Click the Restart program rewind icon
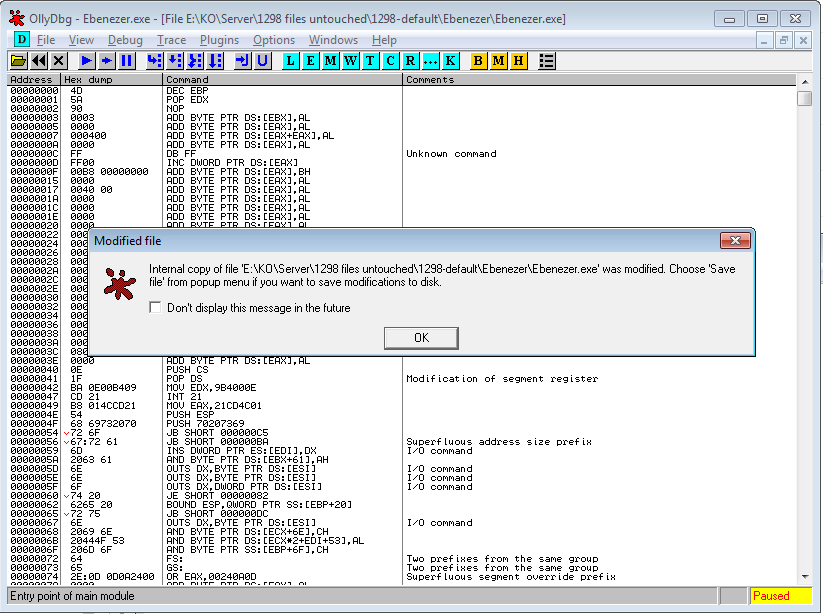823x614 pixels. point(38,61)
